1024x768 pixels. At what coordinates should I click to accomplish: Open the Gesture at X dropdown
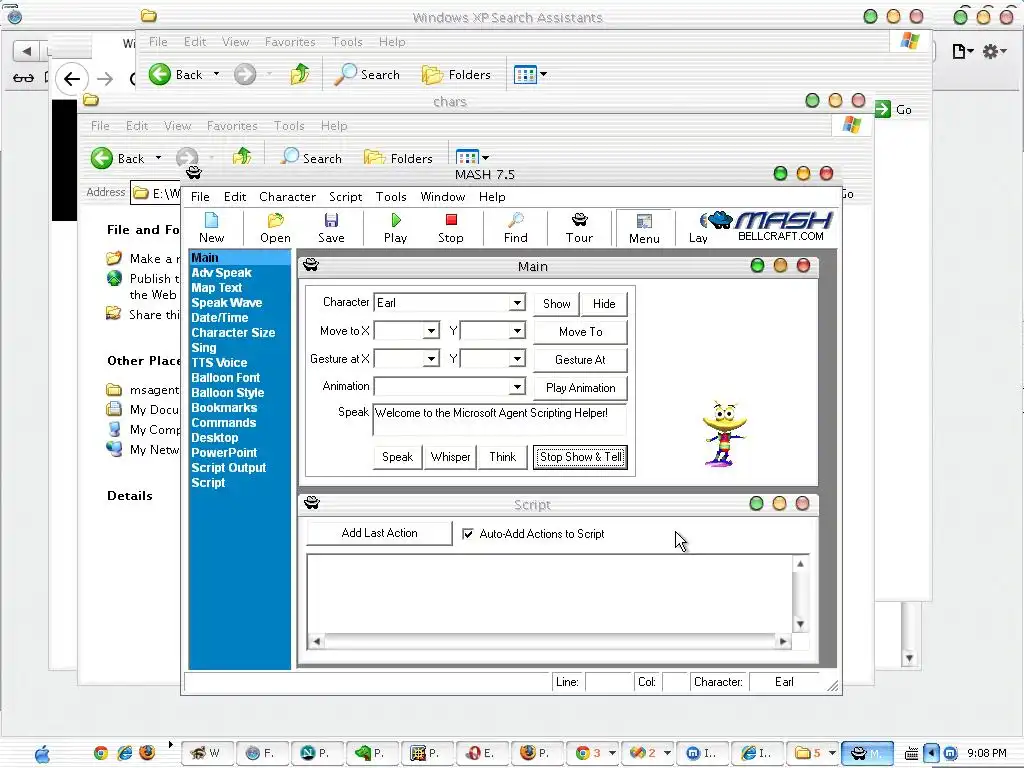[x=431, y=359]
